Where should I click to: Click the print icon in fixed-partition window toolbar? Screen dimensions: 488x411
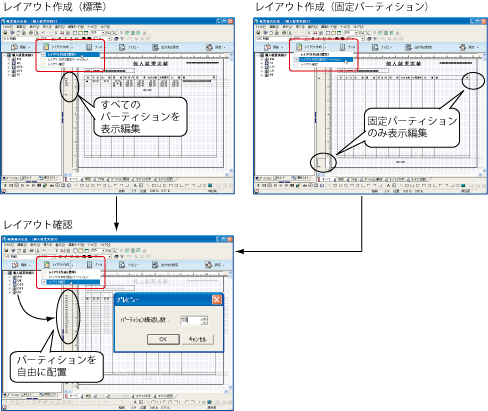pos(284,33)
